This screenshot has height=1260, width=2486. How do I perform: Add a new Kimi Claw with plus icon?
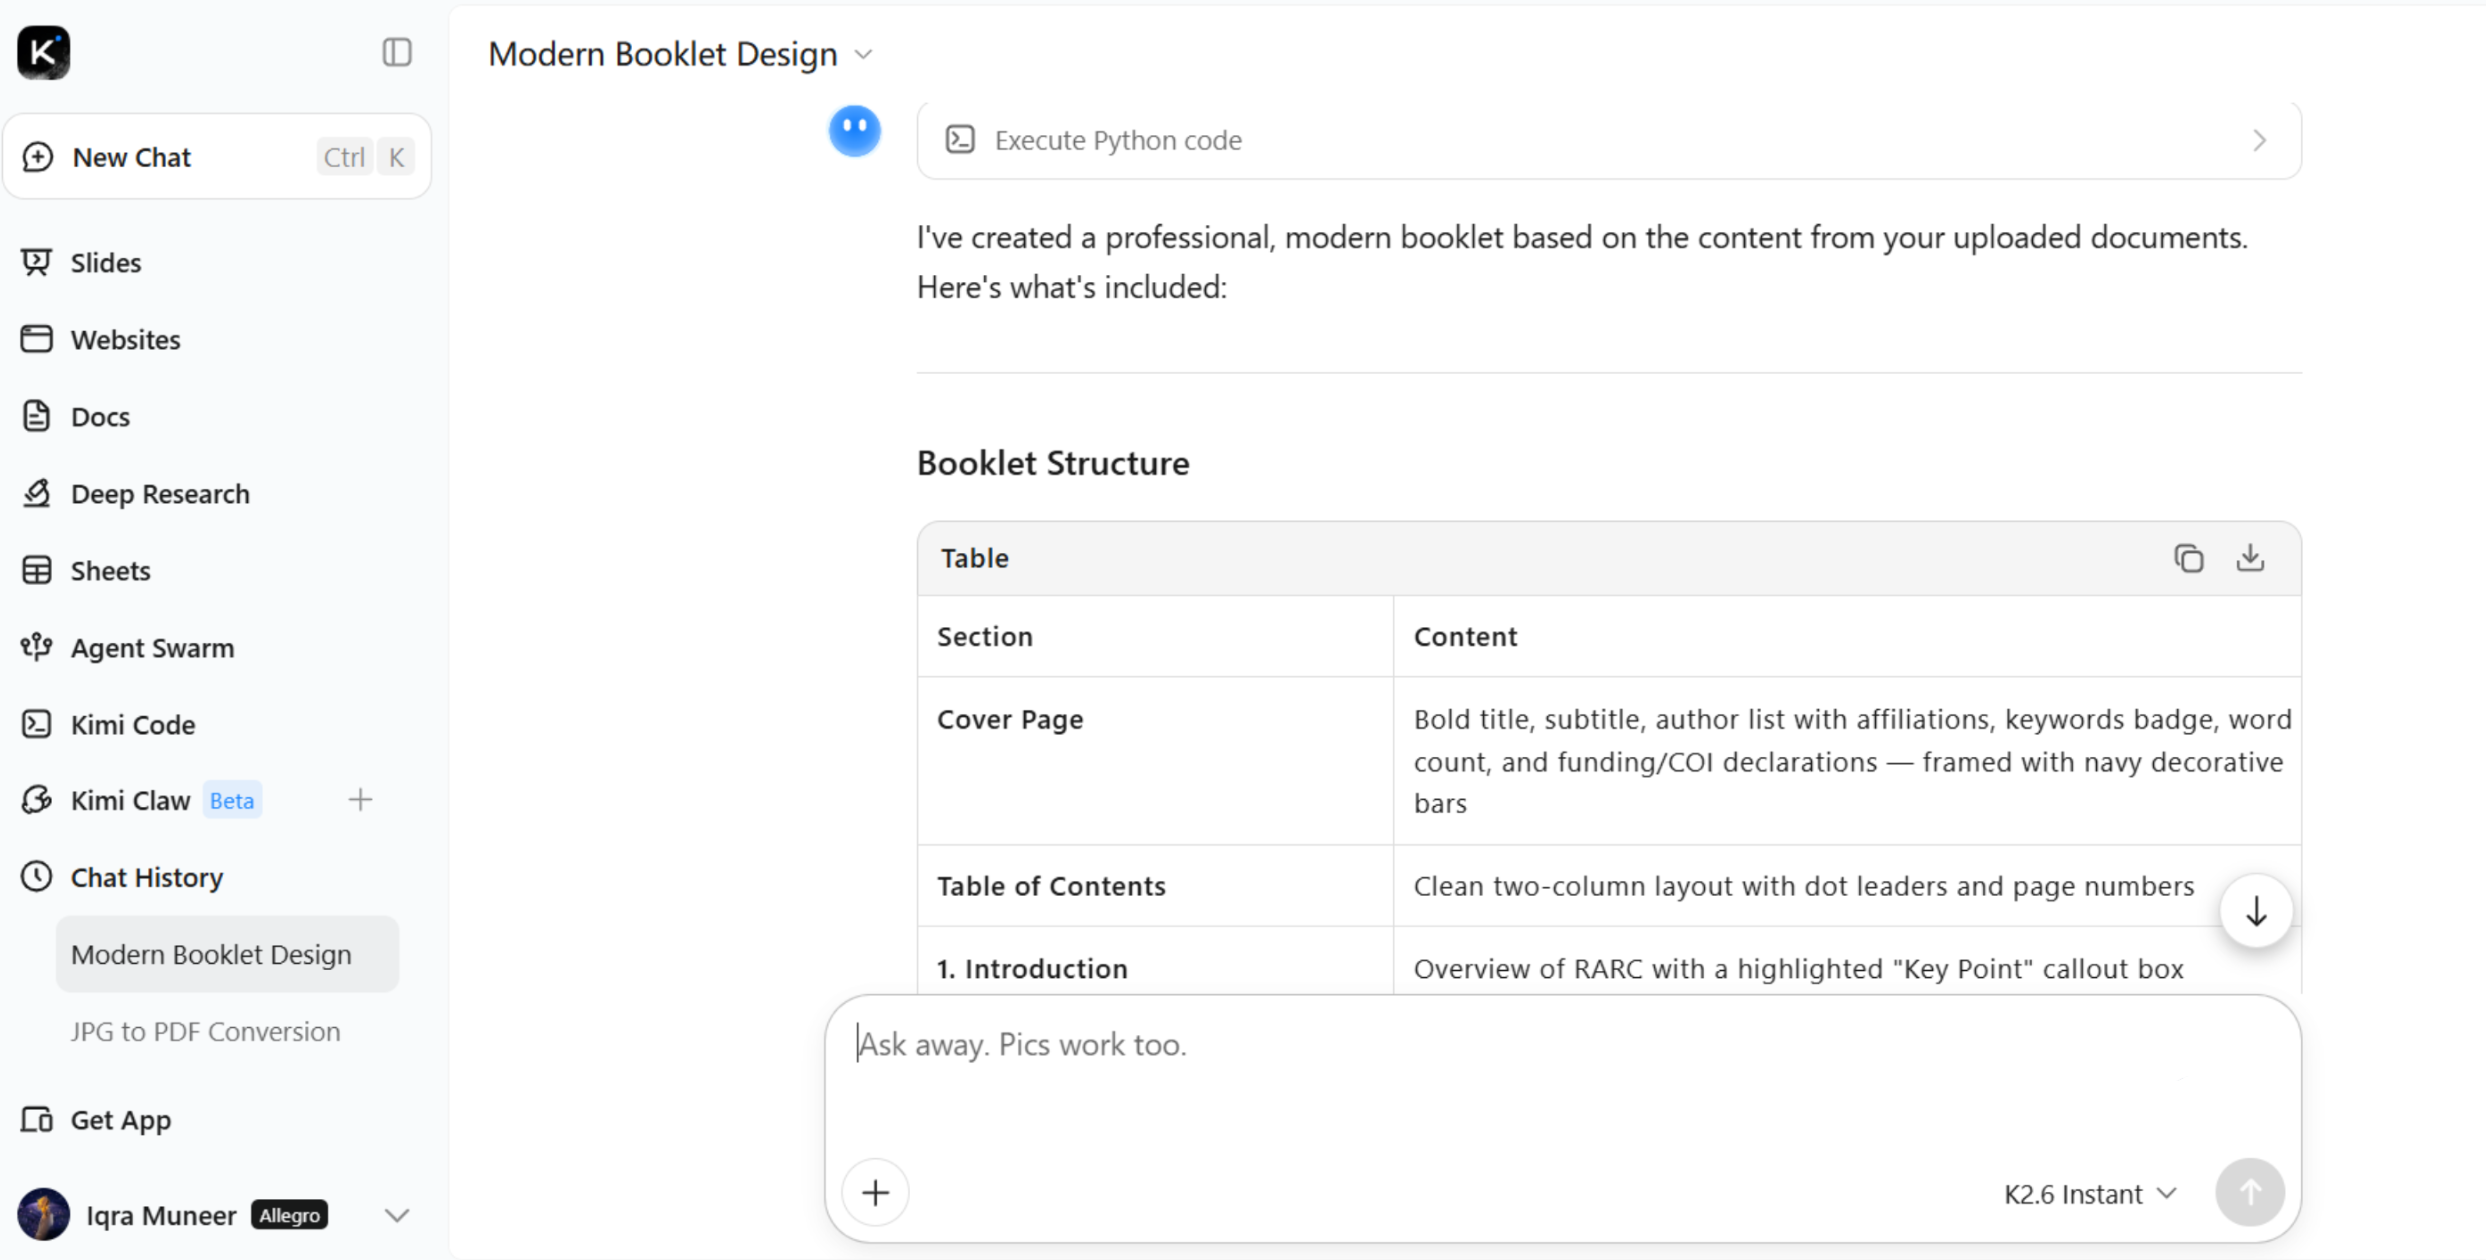click(x=360, y=800)
